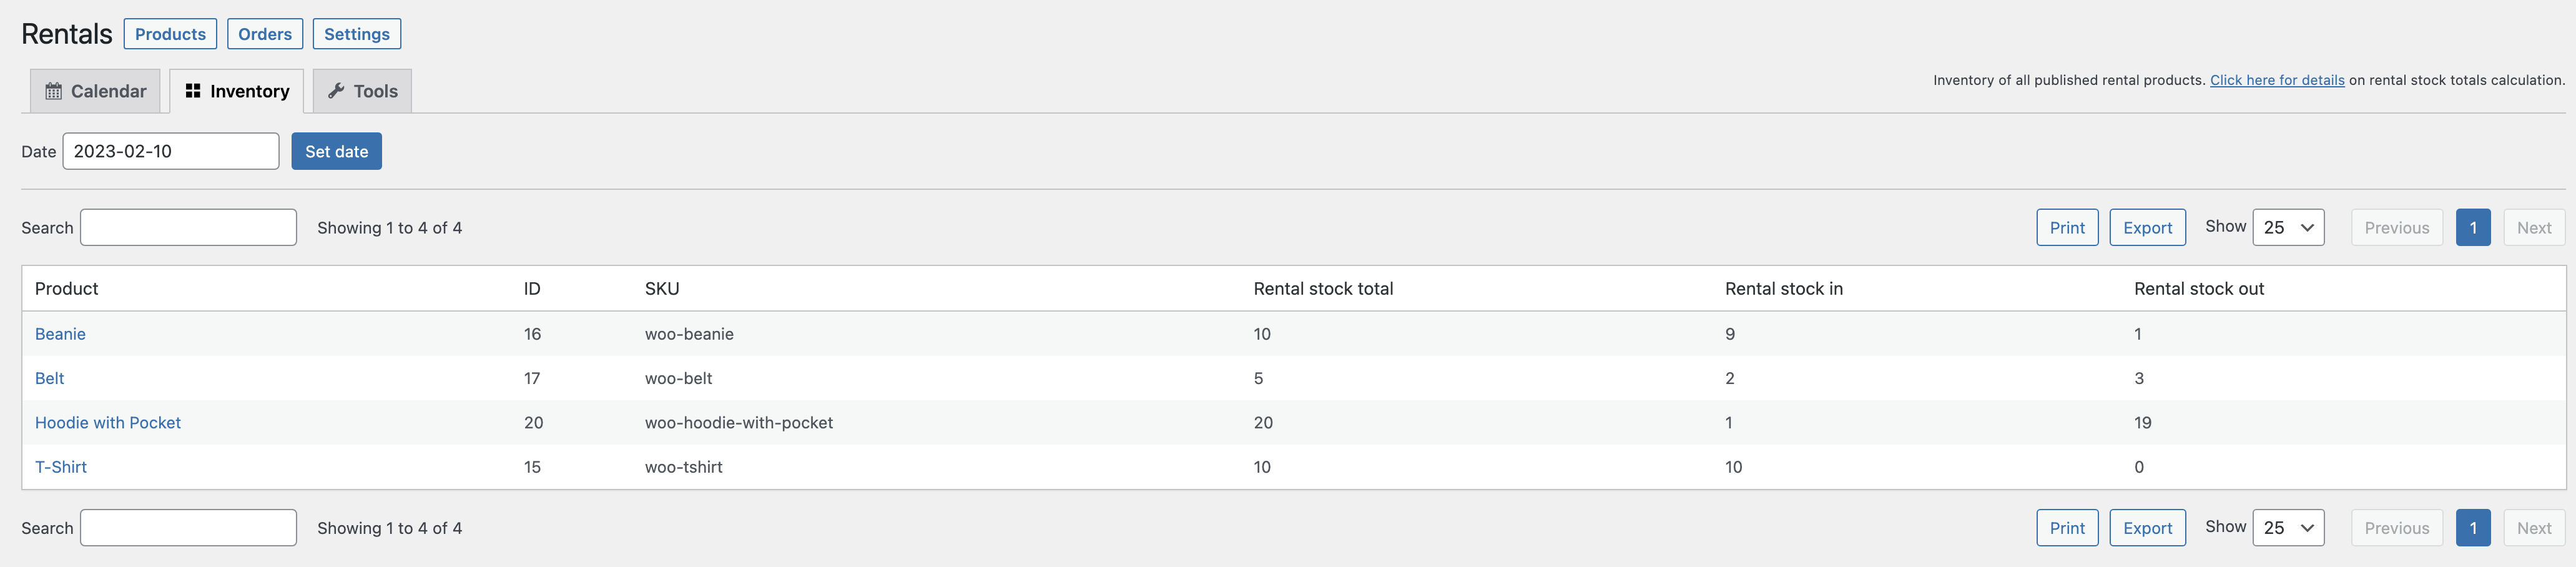Focus the Date input field
This screenshot has width=2576, height=567.
click(x=171, y=152)
